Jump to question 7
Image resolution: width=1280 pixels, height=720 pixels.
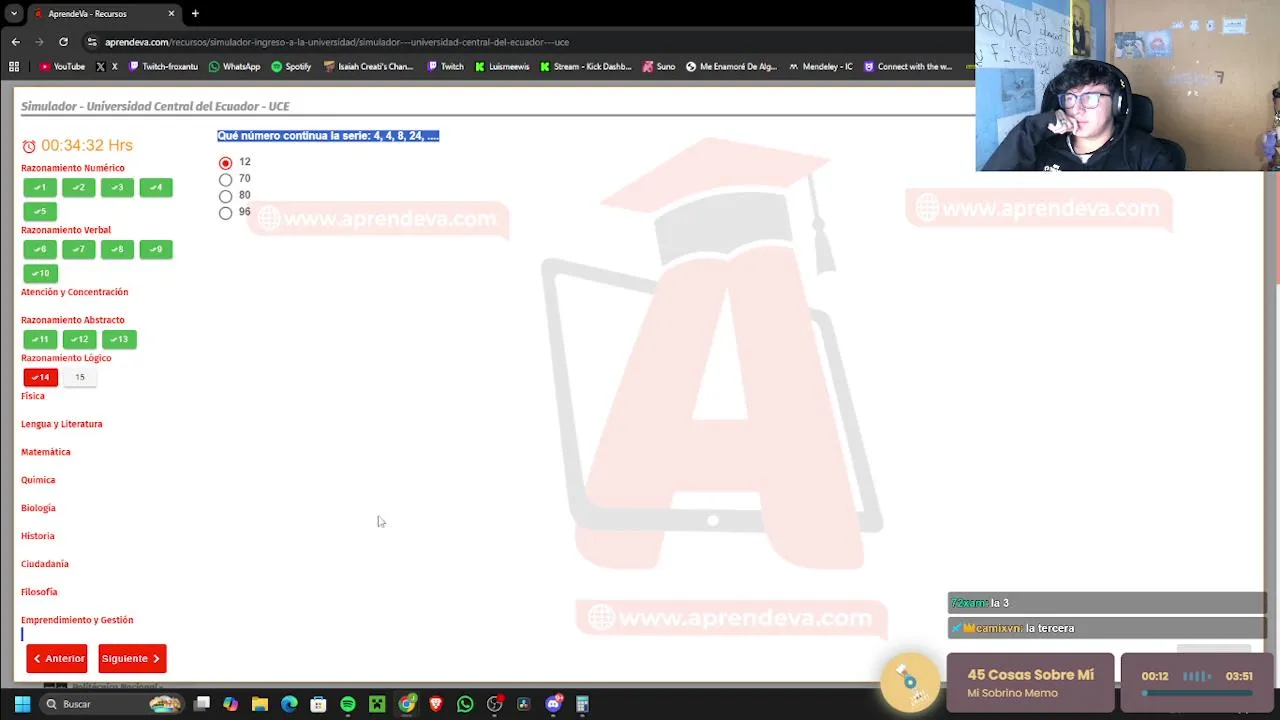tap(79, 249)
